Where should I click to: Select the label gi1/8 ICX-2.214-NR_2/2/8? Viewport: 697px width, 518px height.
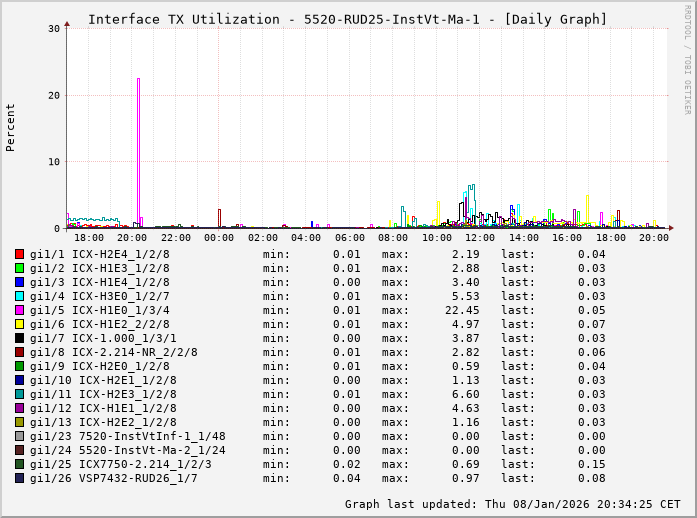114,352
